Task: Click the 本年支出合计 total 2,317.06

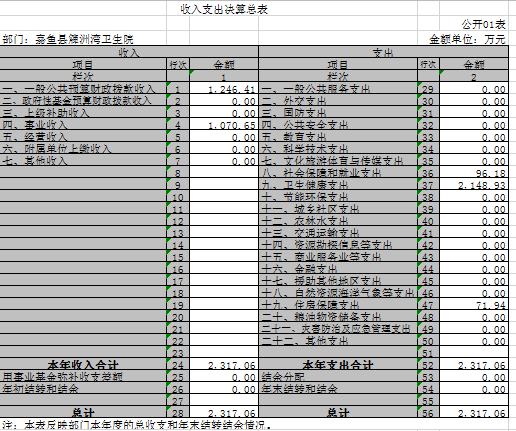Action: click(x=474, y=364)
